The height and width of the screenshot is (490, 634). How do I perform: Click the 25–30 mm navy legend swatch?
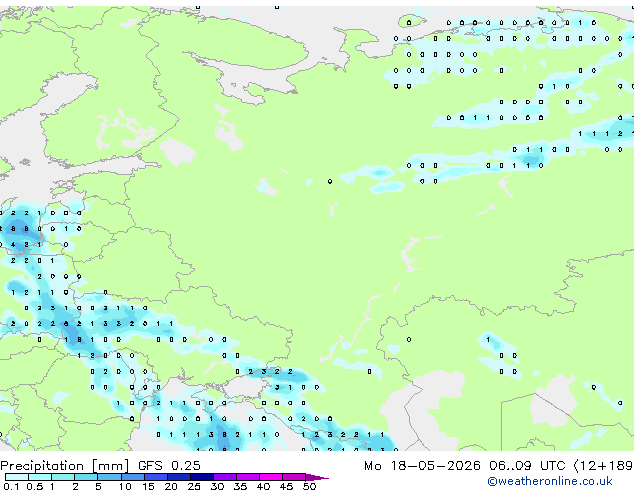point(201,477)
